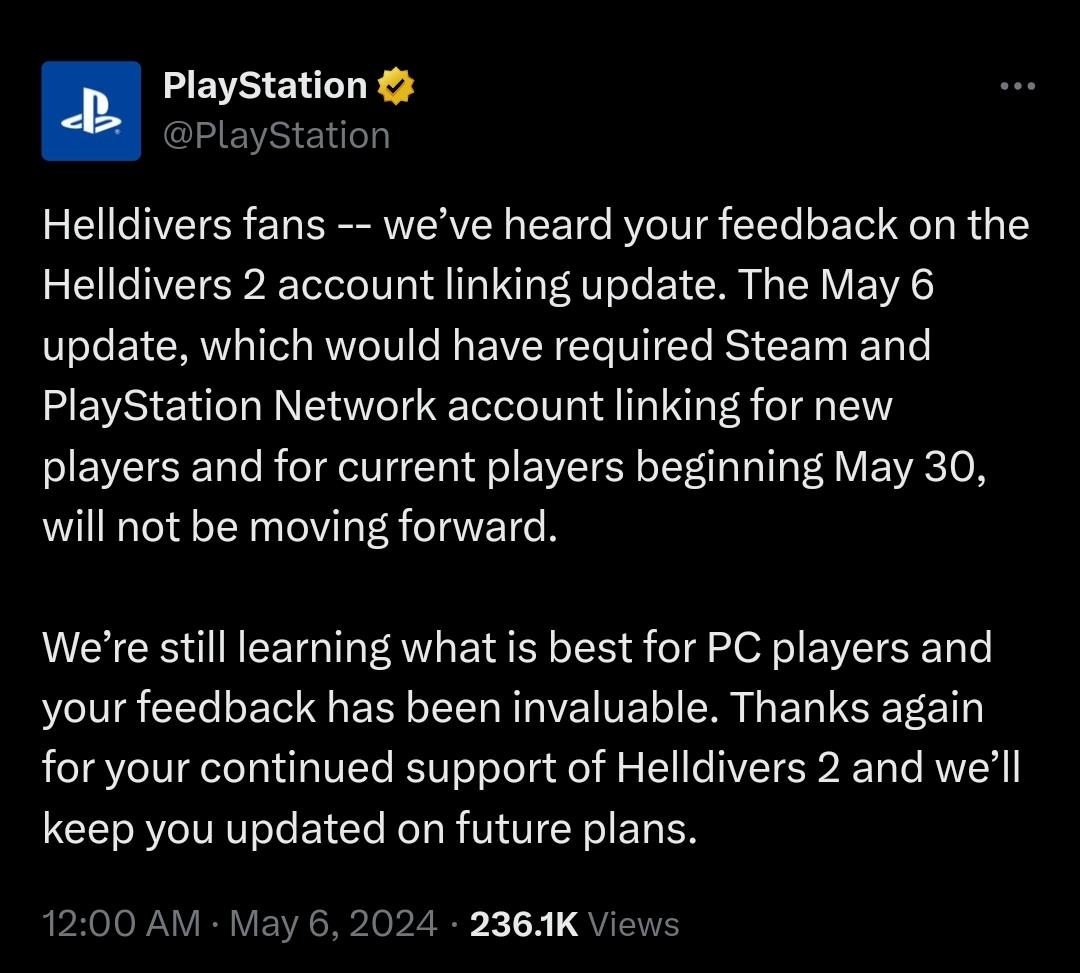Open the three-dot more options menu

click(x=1018, y=87)
